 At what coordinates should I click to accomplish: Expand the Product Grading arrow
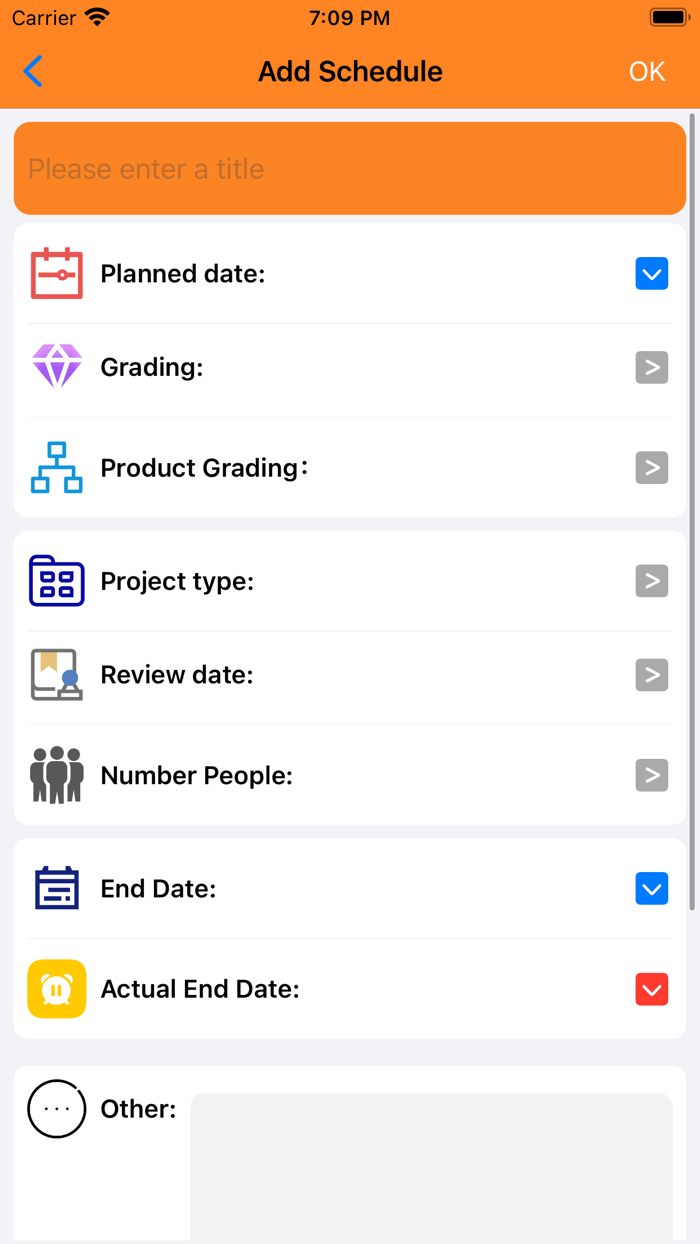click(652, 467)
